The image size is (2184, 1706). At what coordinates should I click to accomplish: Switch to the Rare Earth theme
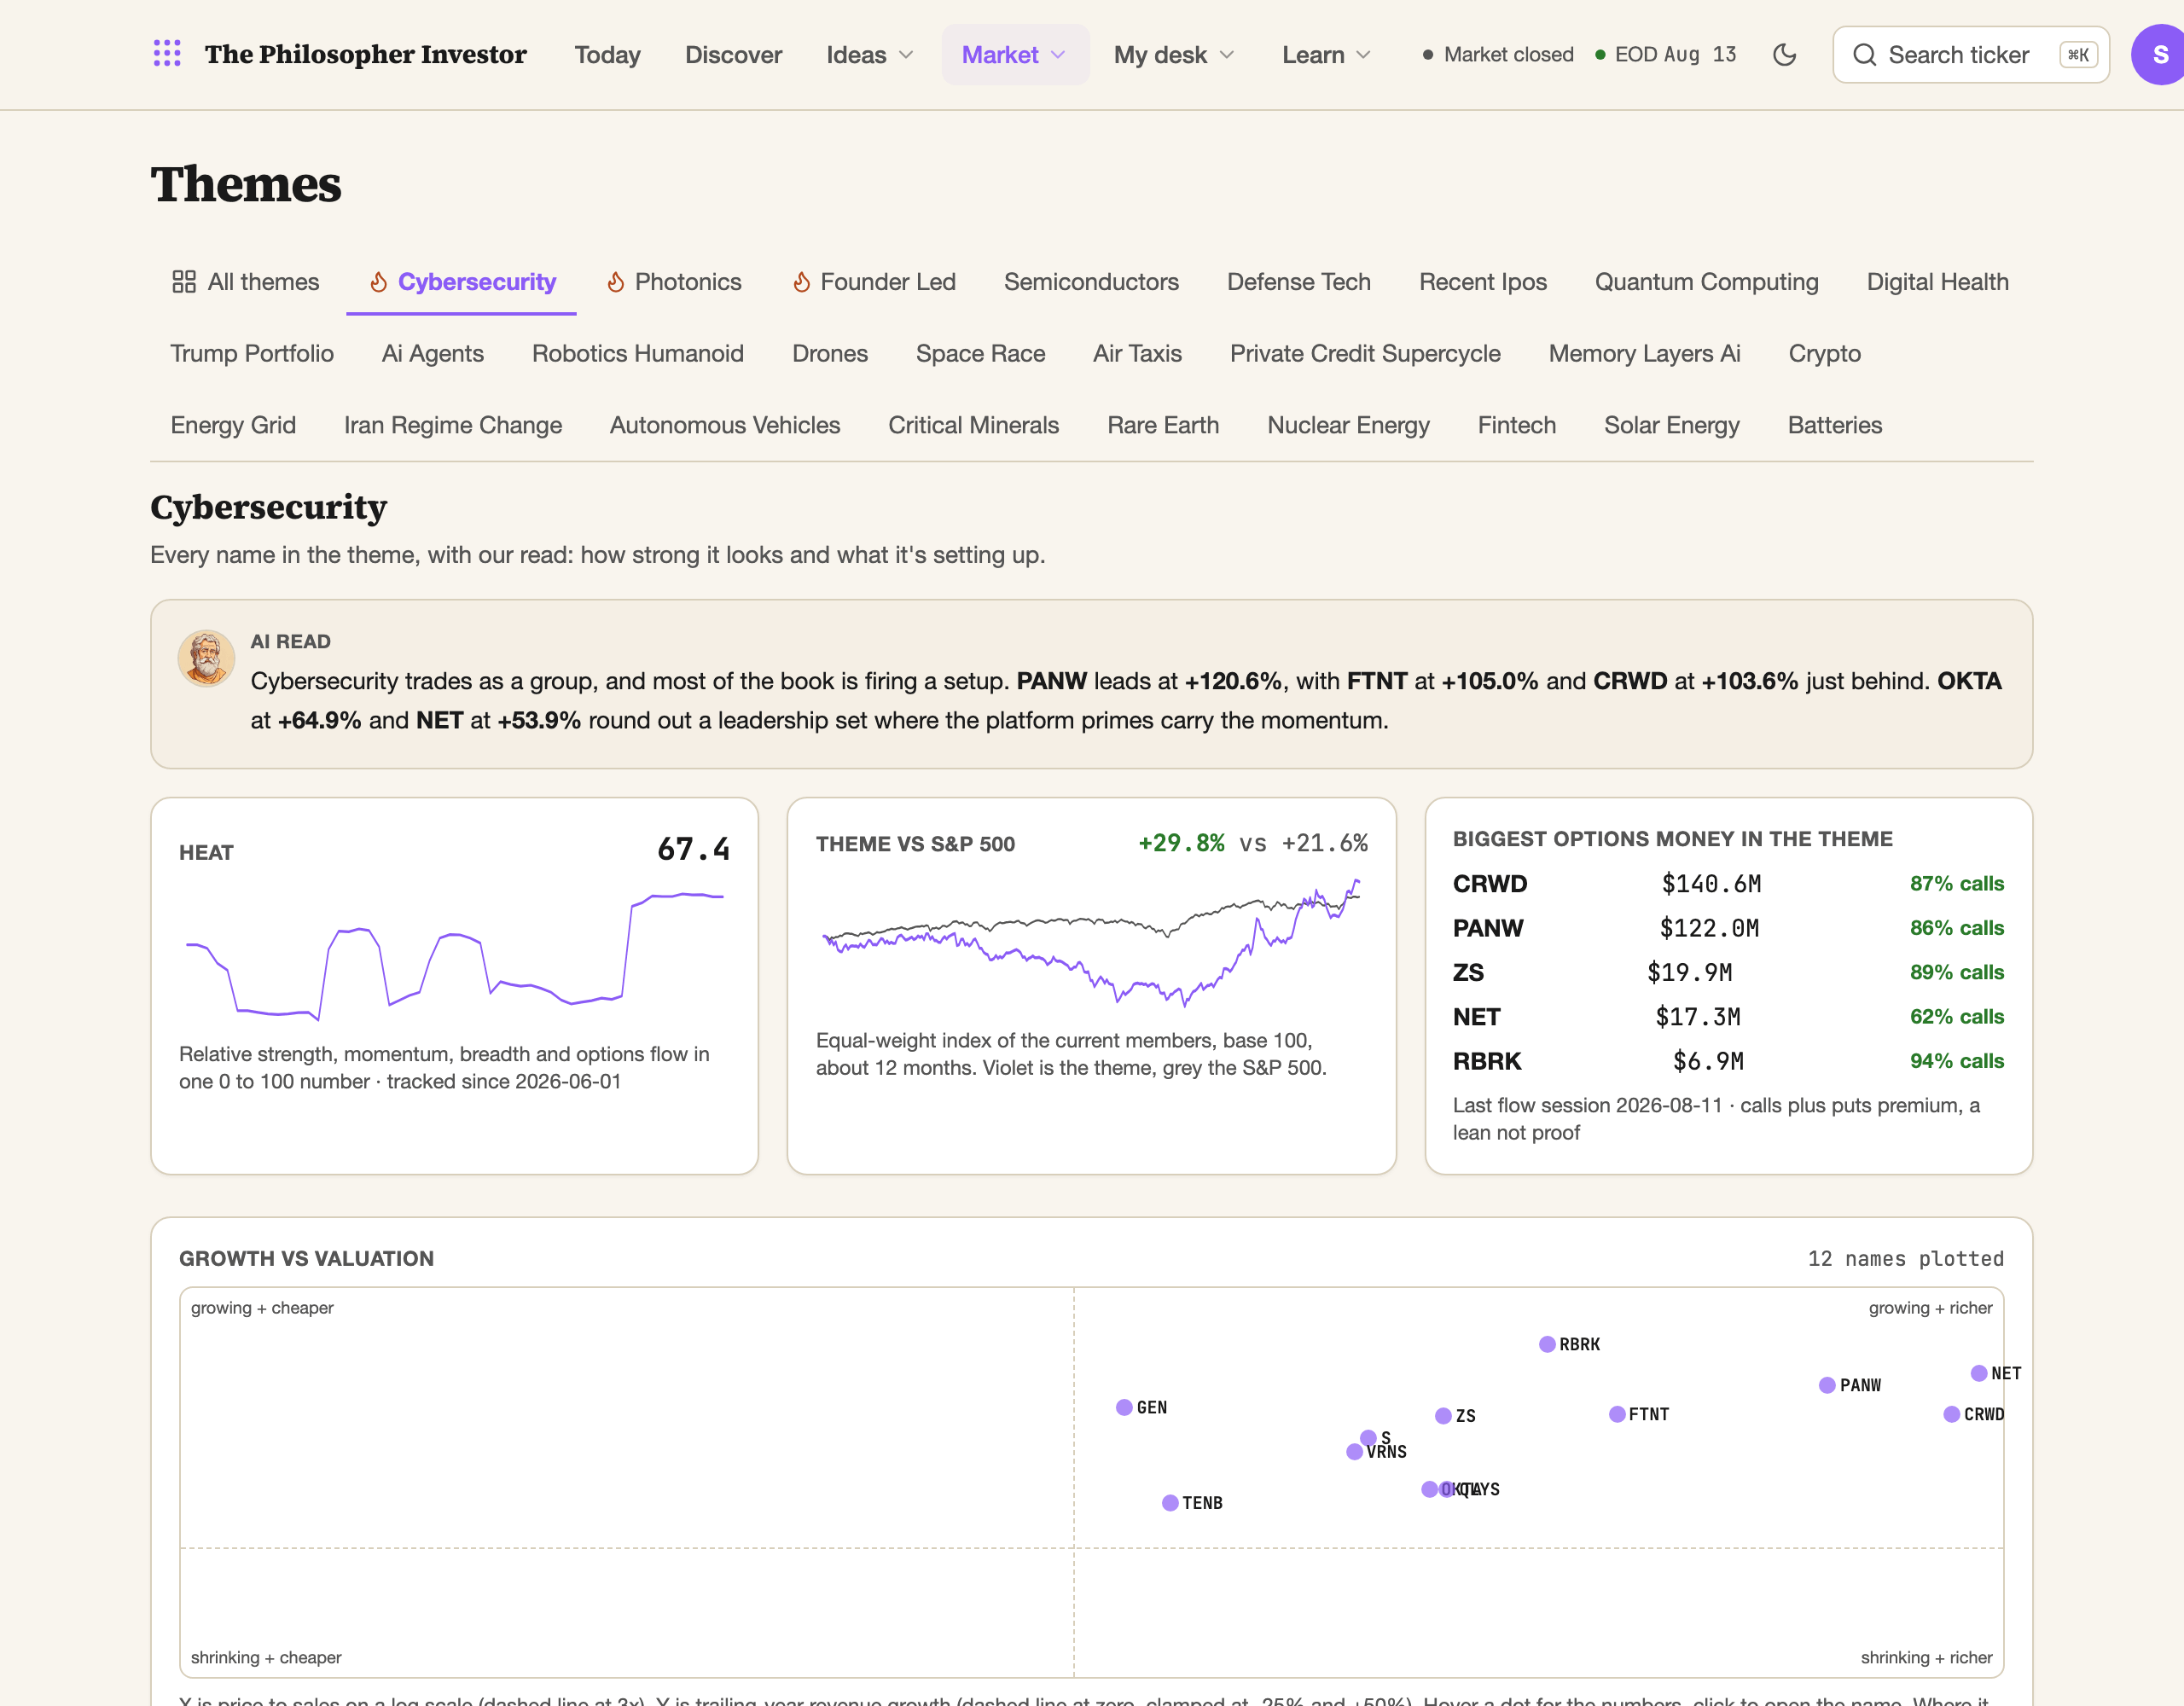coord(1163,425)
